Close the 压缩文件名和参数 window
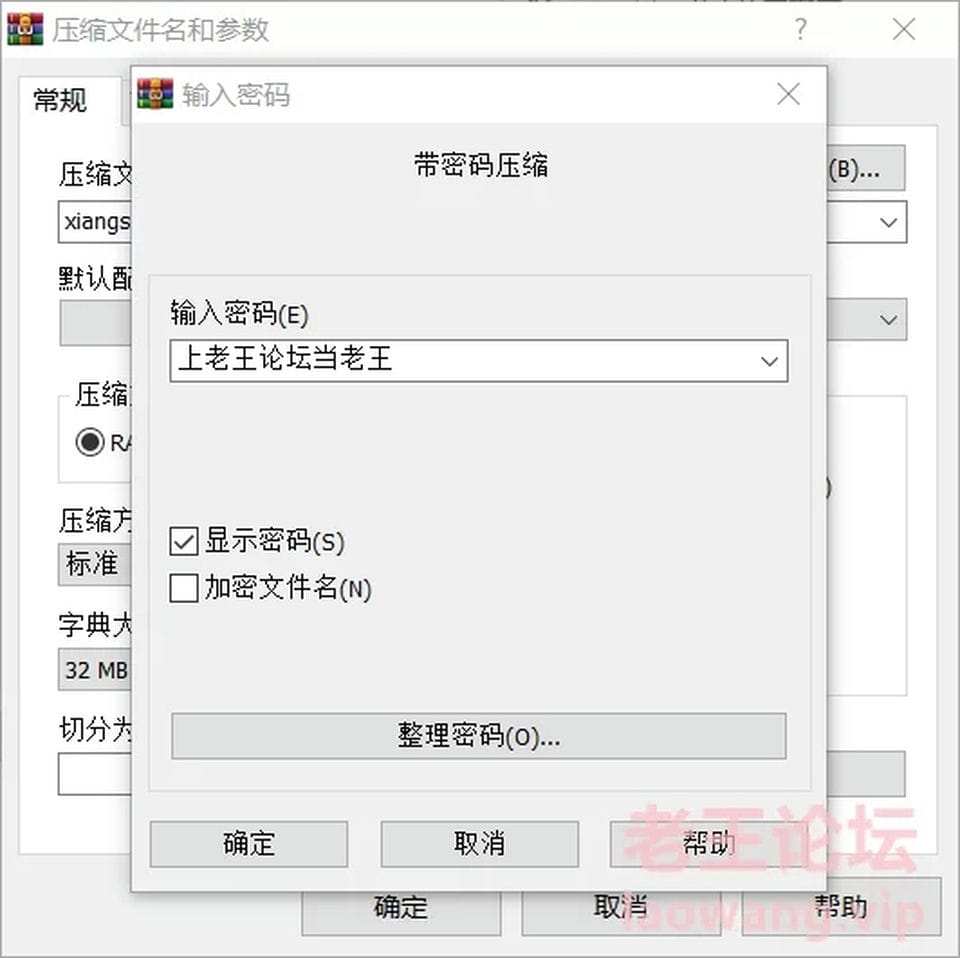Image resolution: width=960 pixels, height=958 pixels. click(904, 29)
